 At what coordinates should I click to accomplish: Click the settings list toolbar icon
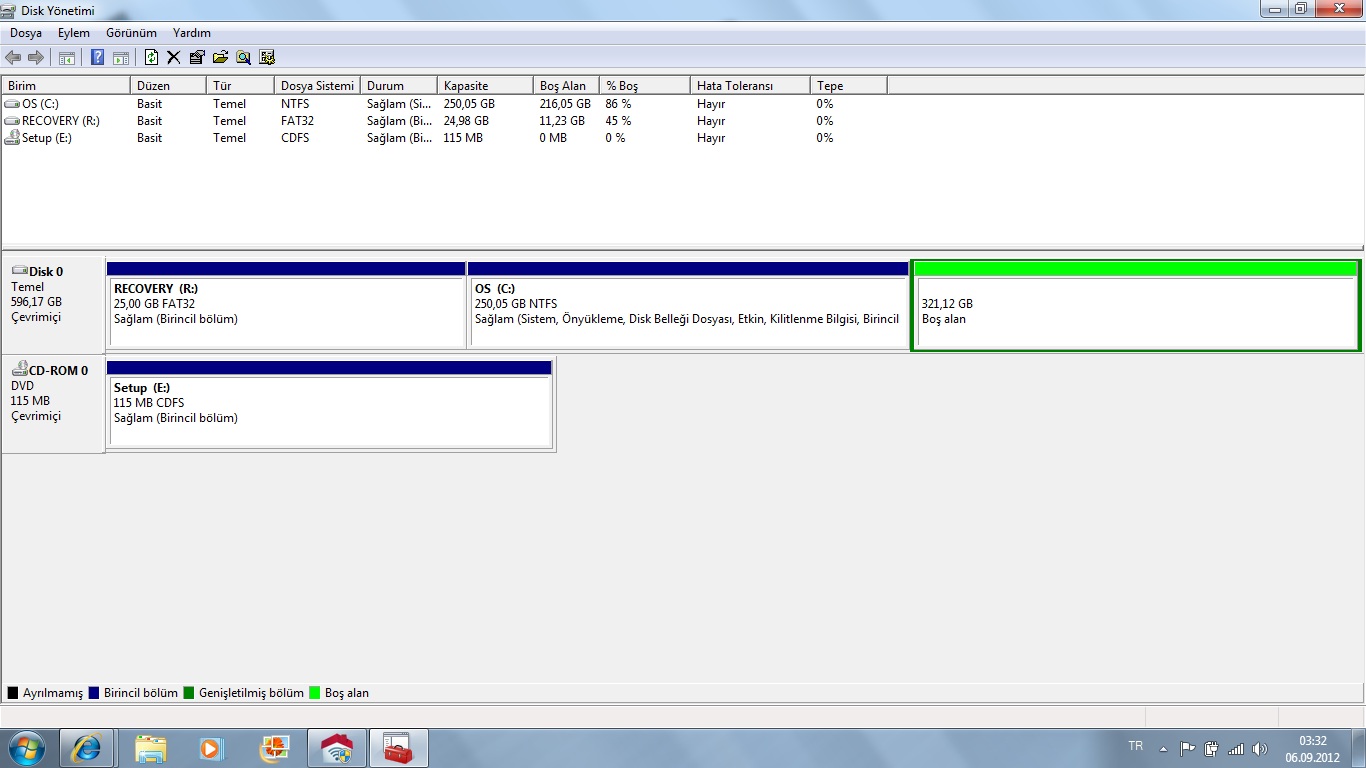coord(267,58)
